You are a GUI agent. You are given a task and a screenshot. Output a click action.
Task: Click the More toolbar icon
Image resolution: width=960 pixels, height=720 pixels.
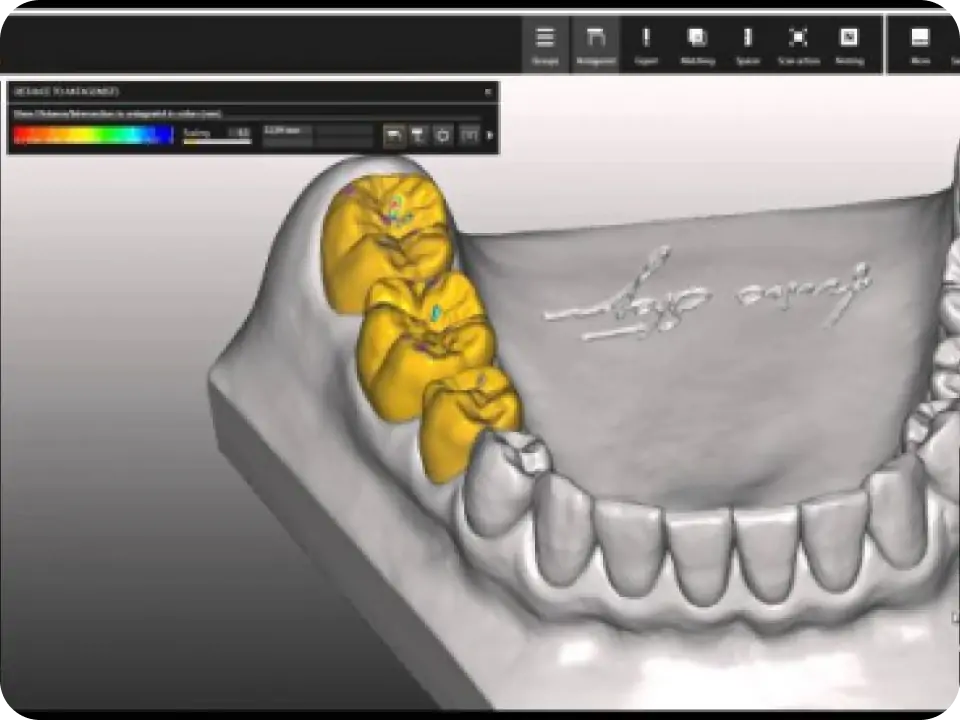click(x=920, y=45)
